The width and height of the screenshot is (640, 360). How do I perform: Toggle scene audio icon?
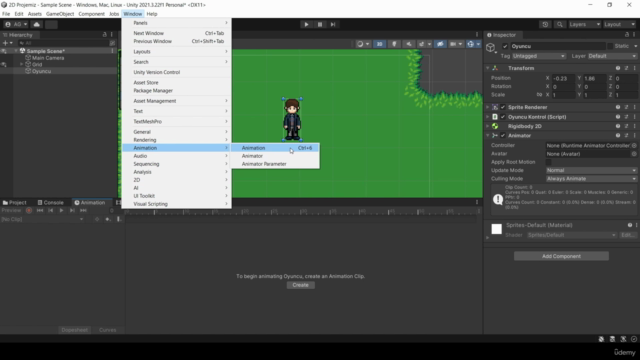[409, 44]
